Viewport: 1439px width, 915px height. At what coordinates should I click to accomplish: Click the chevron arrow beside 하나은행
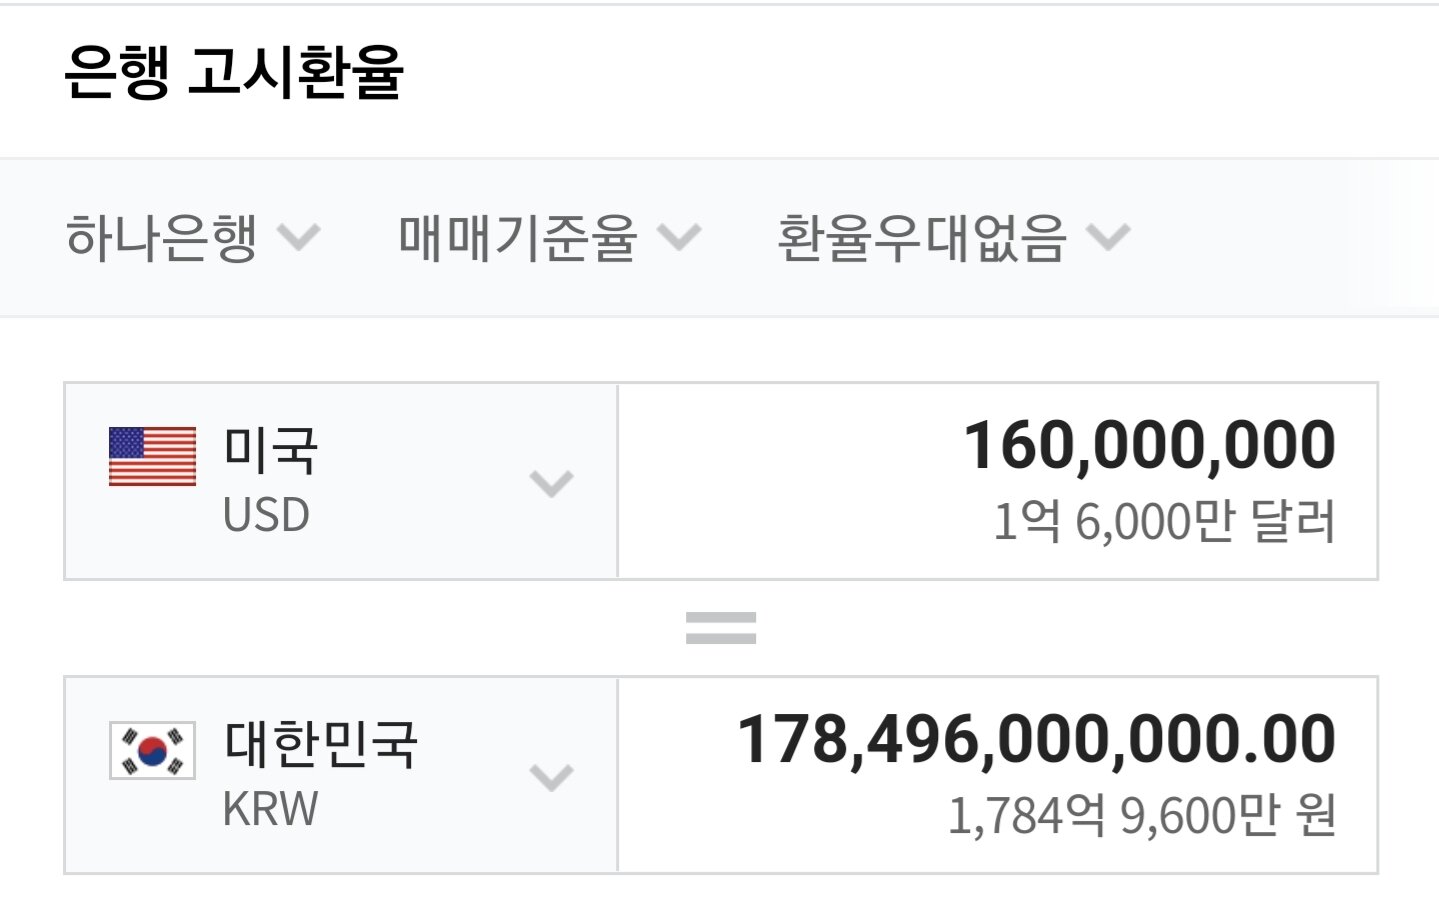(x=298, y=238)
